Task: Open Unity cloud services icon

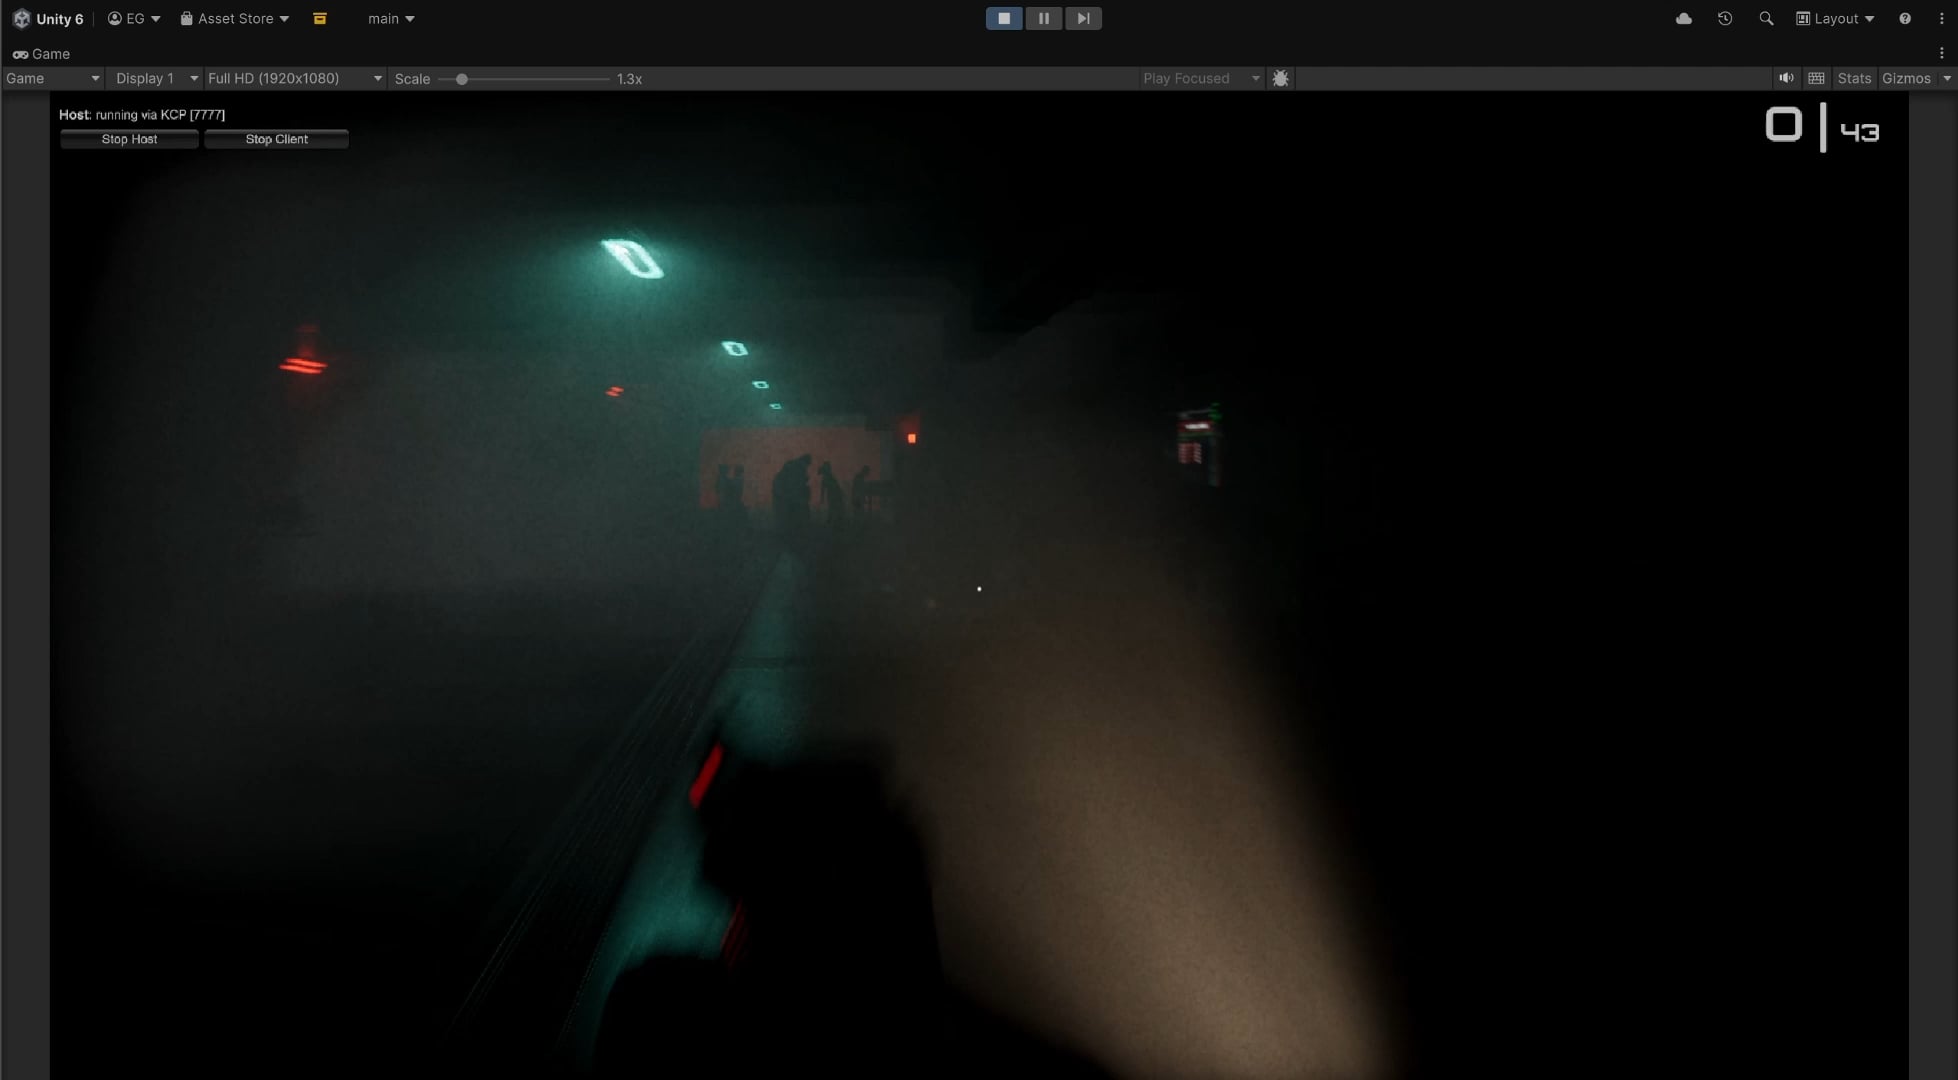Action: [x=1684, y=19]
